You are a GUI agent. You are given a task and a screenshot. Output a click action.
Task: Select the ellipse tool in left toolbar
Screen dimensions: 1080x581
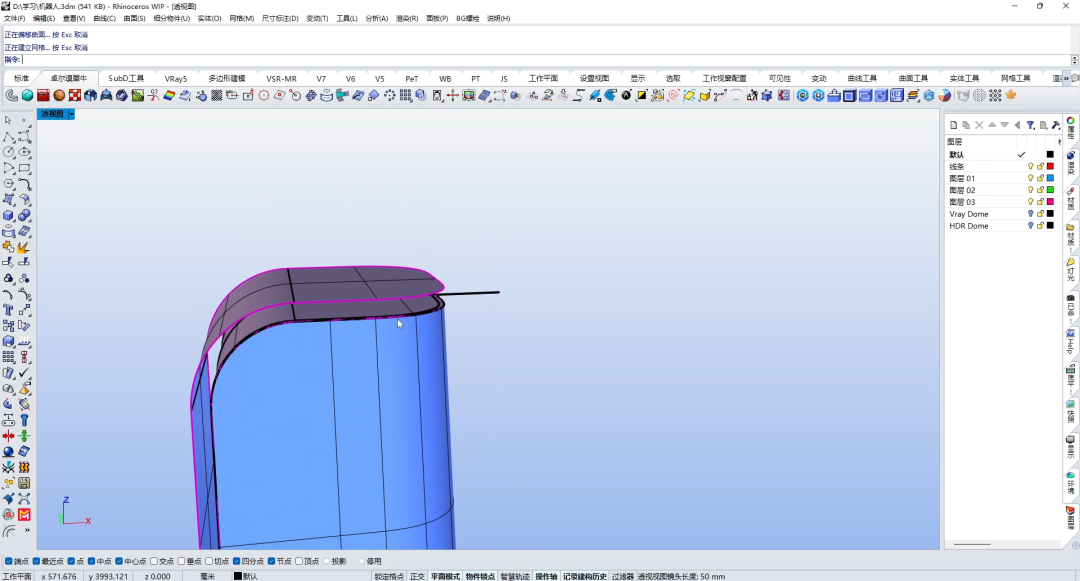click(x=24, y=152)
